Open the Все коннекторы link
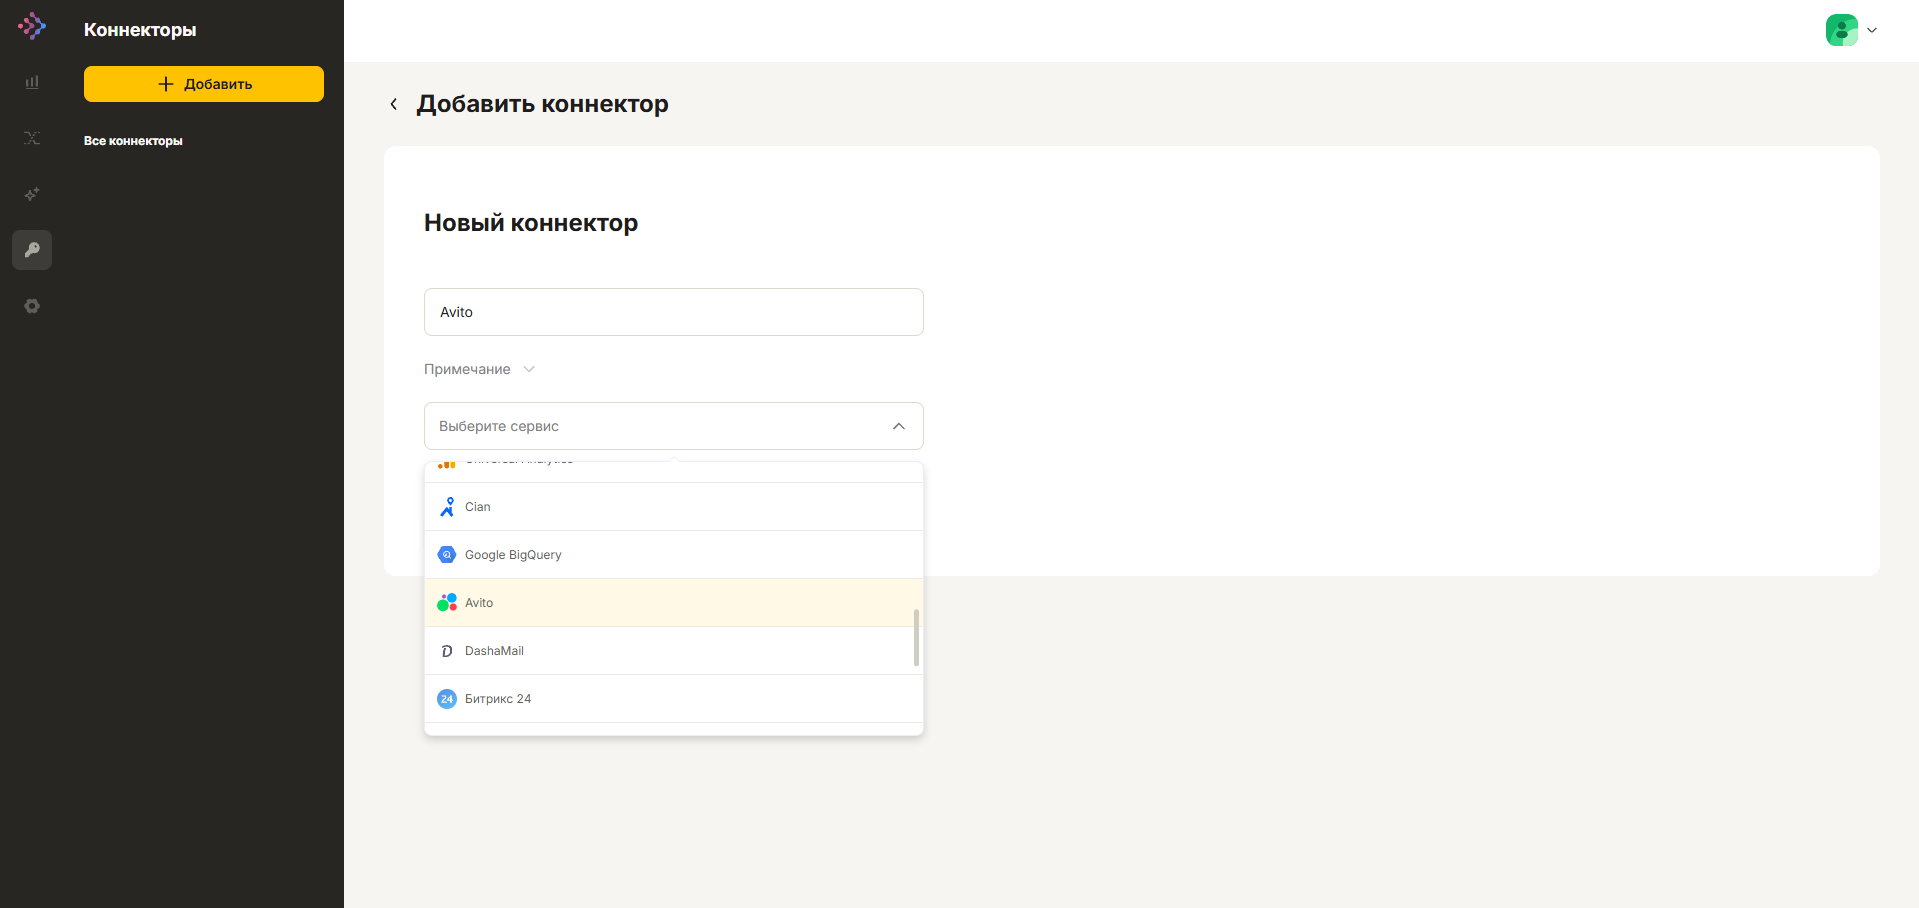The width and height of the screenshot is (1919, 908). (133, 141)
